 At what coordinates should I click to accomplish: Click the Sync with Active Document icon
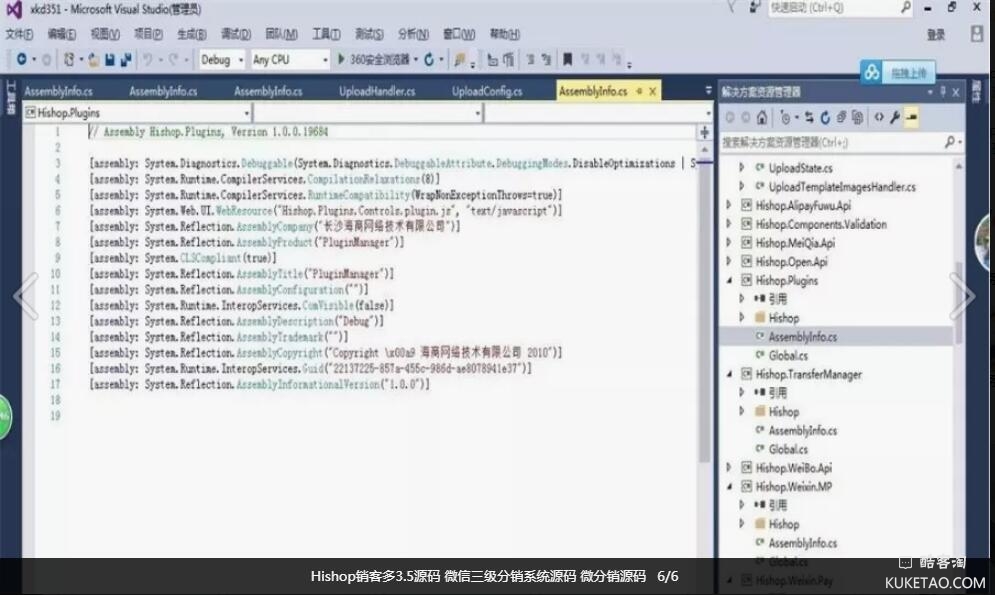click(809, 117)
